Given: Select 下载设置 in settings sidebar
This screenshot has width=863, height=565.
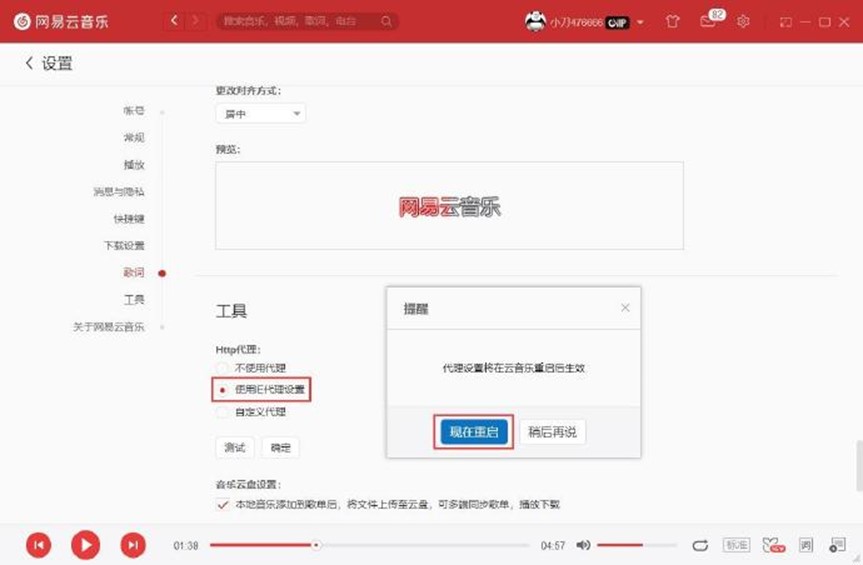Looking at the screenshot, I should click(124, 245).
